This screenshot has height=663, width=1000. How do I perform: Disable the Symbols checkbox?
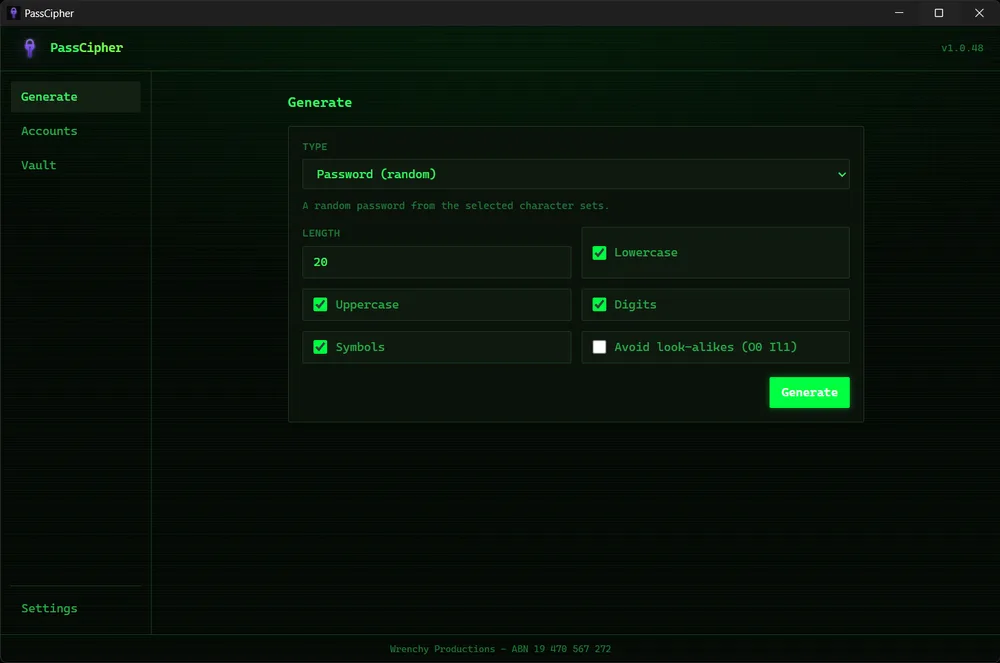[x=320, y=347]
